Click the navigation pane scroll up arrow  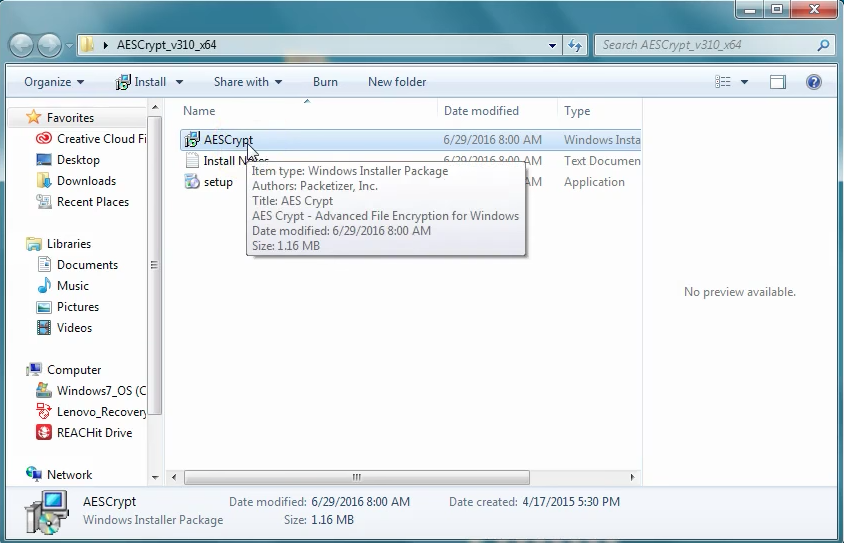[x=155, y=108]
